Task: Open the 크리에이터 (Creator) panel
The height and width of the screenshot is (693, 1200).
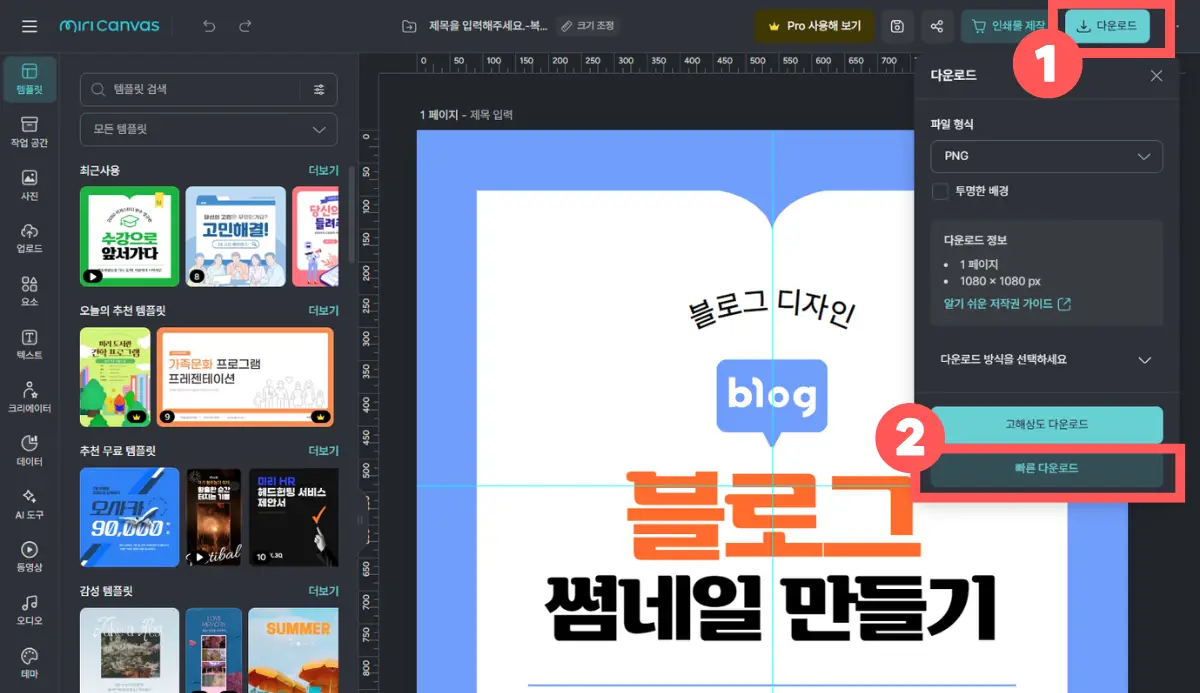Action: 29,400
